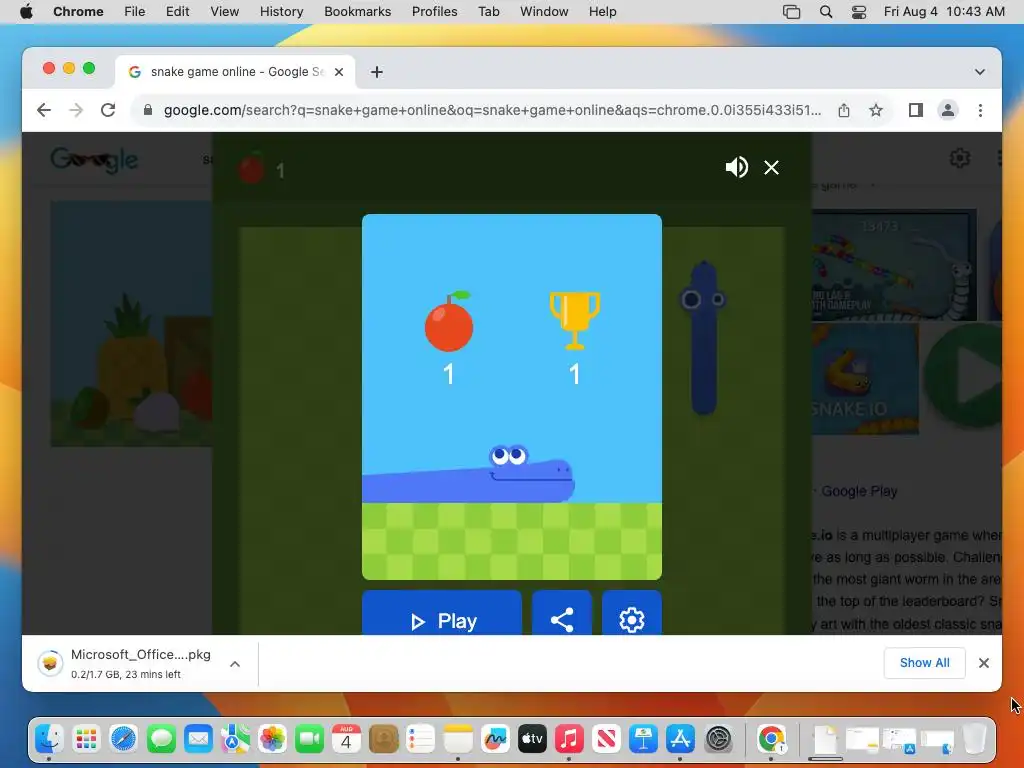Start the snake game with Play
The image size is (1024, 768).
(x=442, y=613)
